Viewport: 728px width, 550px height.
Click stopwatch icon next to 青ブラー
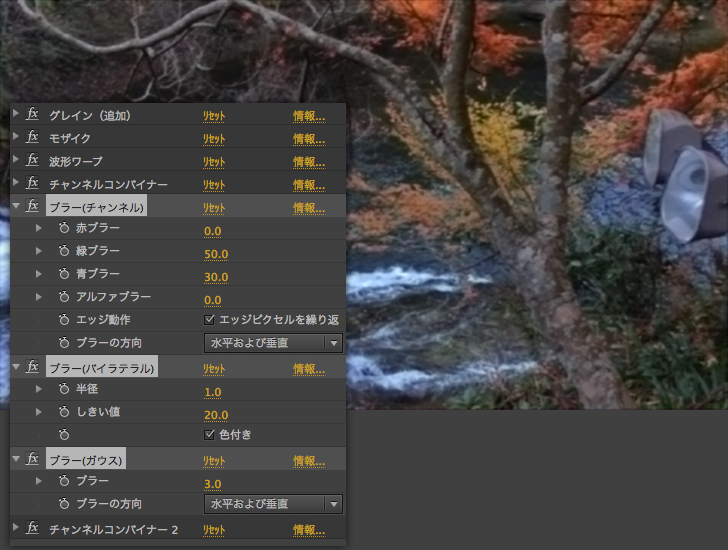[x=64, y=275]
